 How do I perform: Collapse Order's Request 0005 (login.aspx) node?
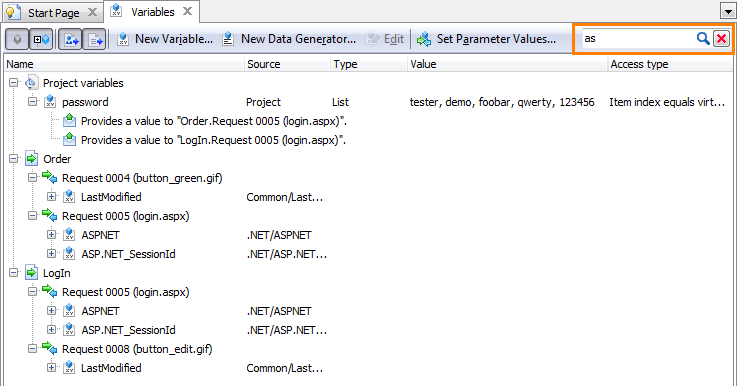tap(32, 216)
